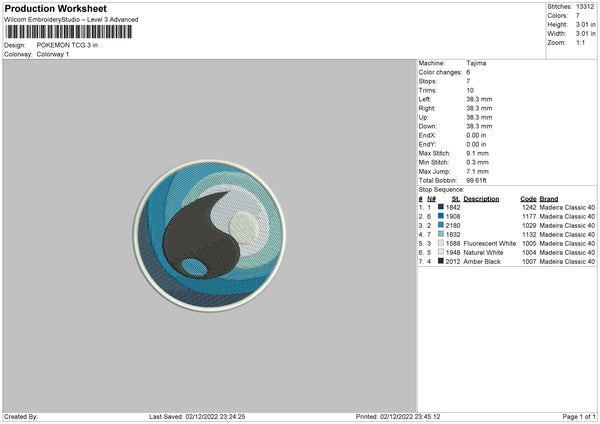Click thread code 1177 in the Code column
This screenshot has width=600, height=424.
click(529, 217)
